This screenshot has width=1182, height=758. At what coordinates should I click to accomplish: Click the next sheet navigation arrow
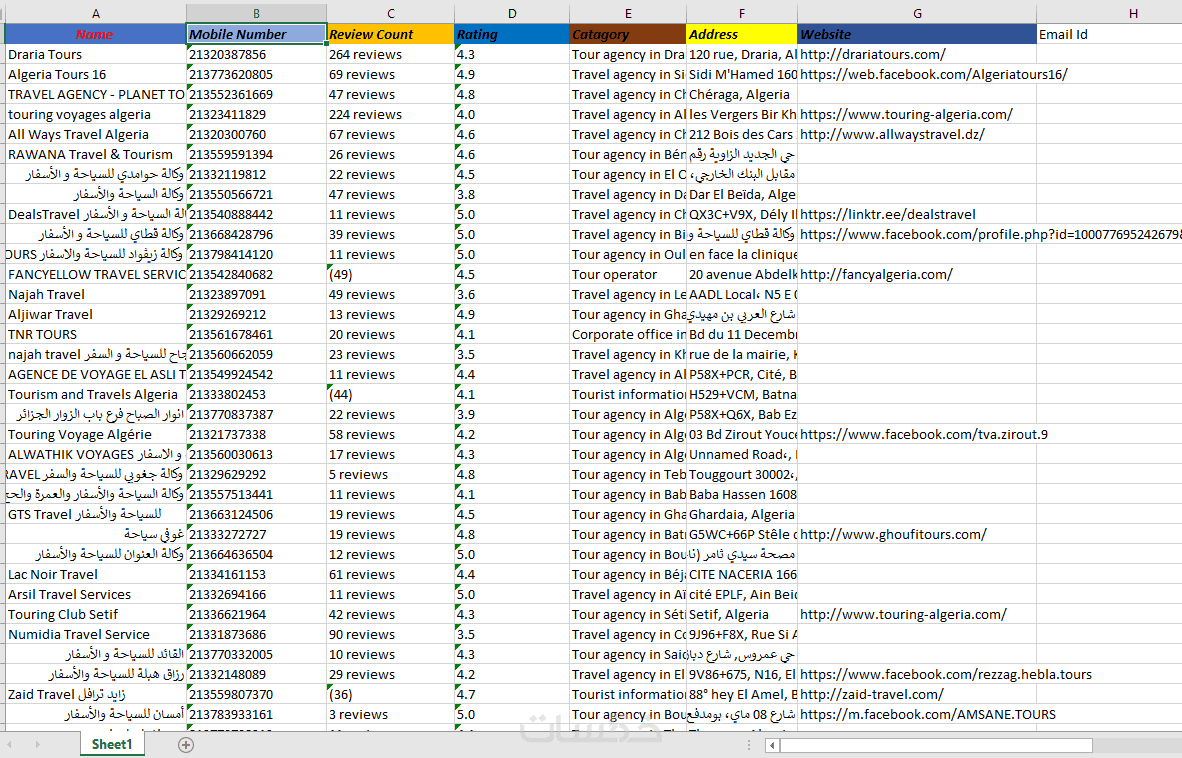37,744
